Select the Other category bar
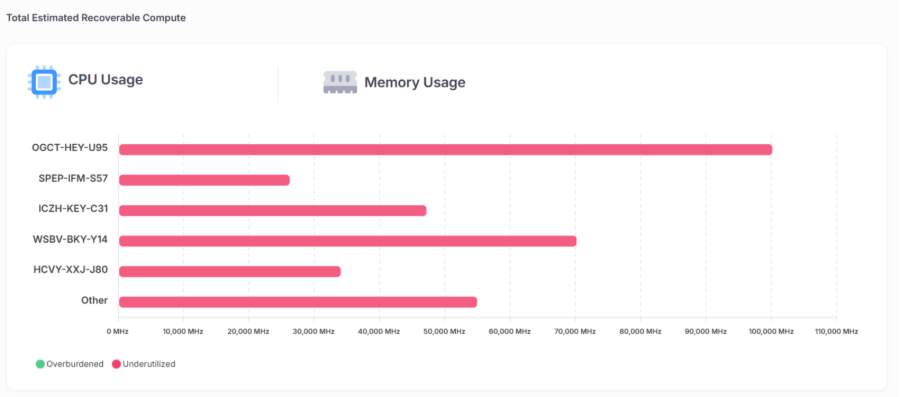The width and height of the screenshot is (900, 397). [298, 302]
